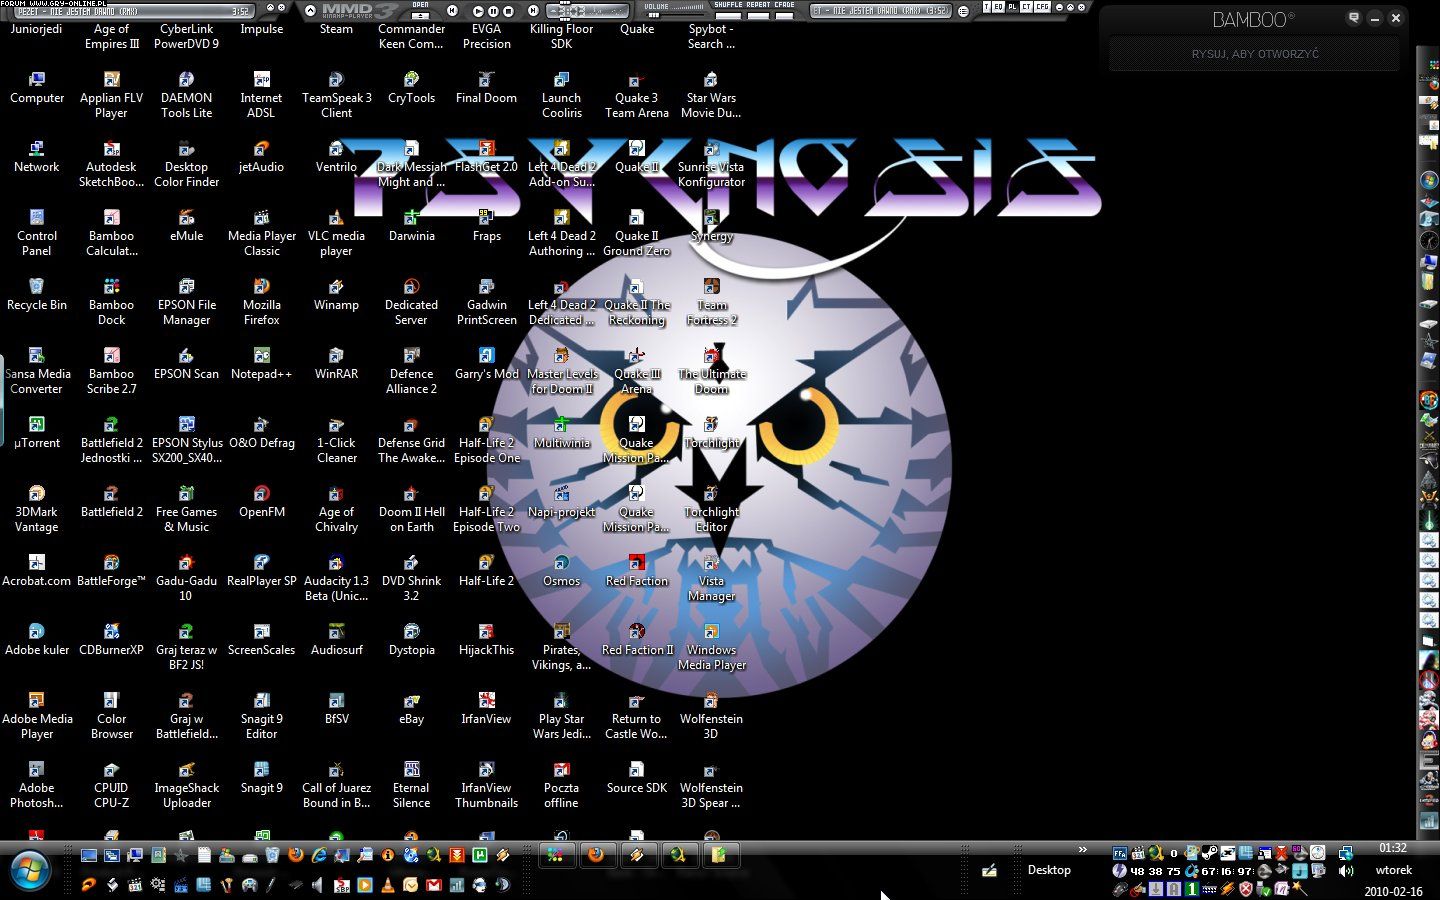The image size is (1440, 900).
Task: Open the Windows Start menu orb
Action: (x=30, y=870)
